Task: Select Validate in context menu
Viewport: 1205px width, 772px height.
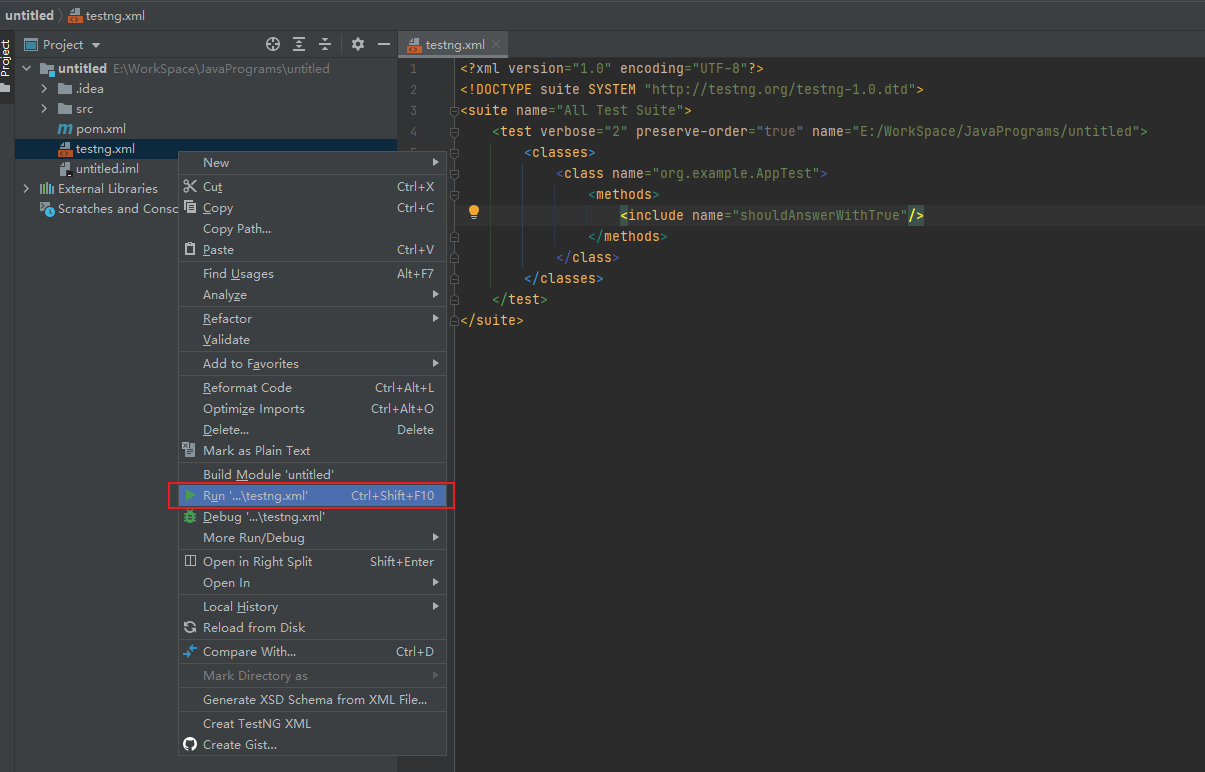Action: click(x=312, y=340)
